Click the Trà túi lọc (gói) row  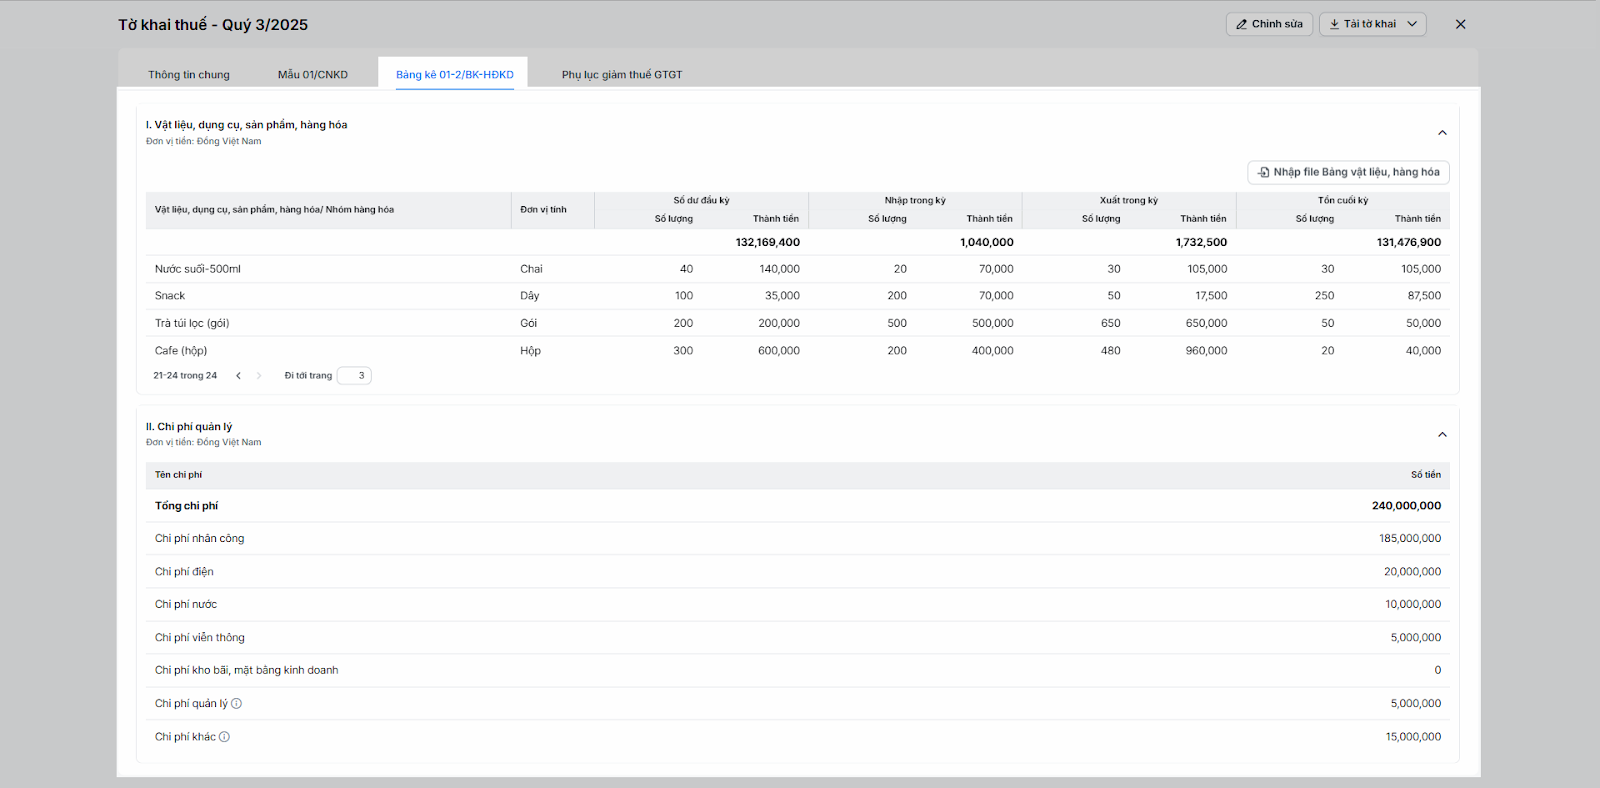[192, 324]
